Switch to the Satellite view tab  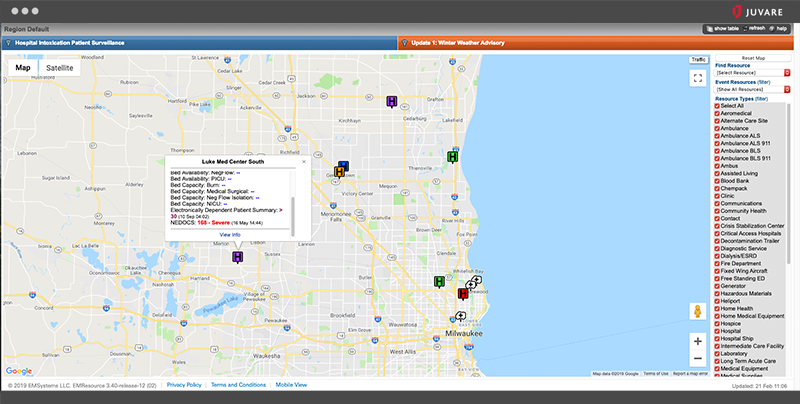[60, 67]
